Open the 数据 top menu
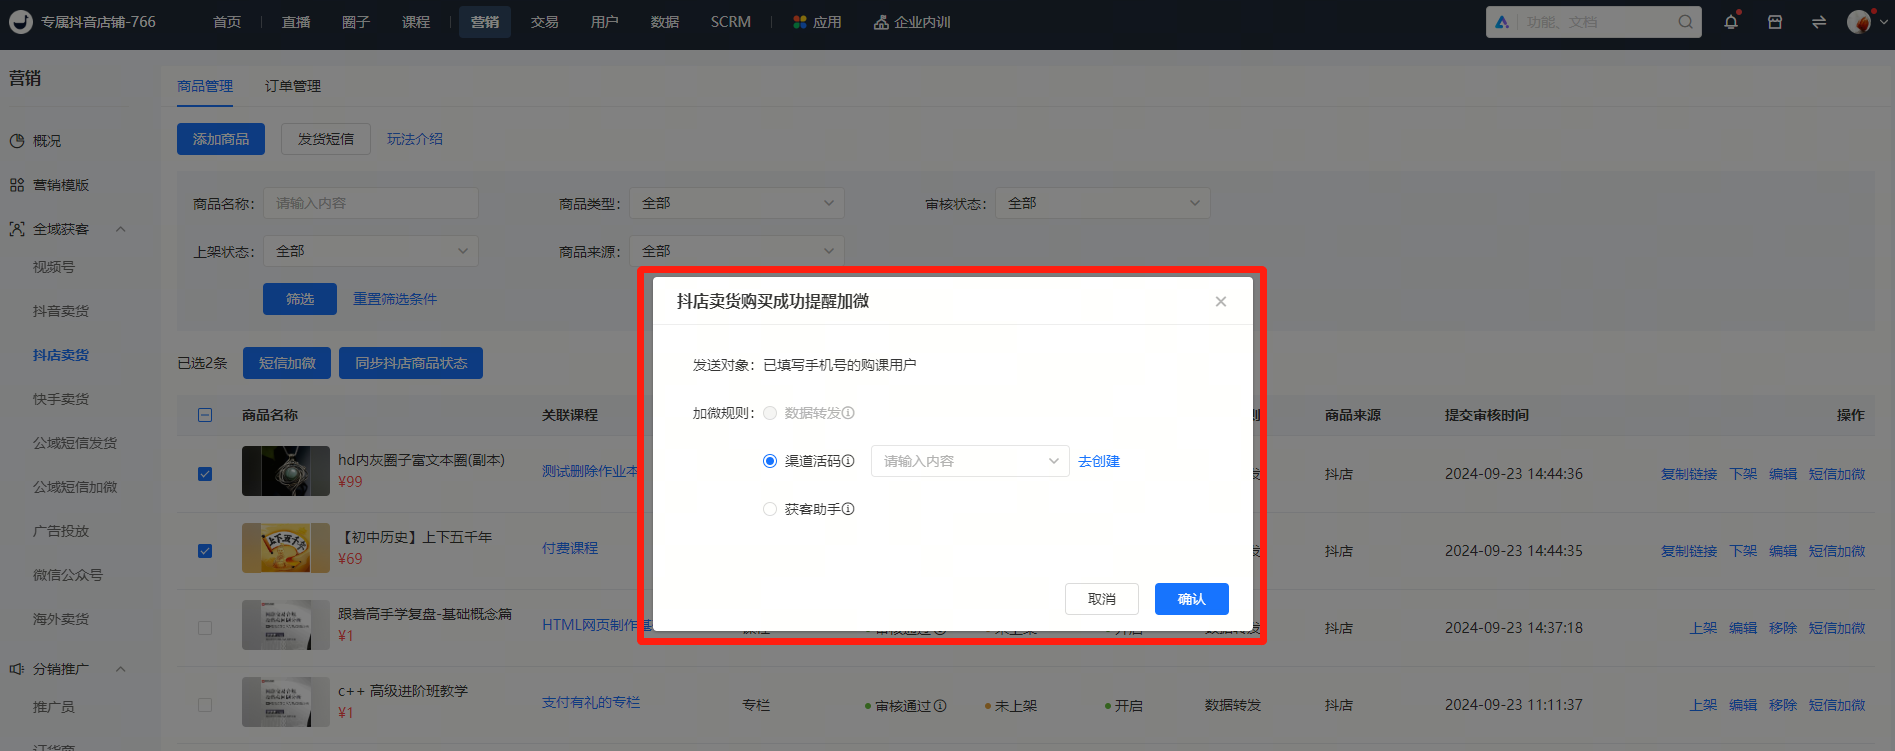Viewport: 1895px width, 751px height. point(665,22)
